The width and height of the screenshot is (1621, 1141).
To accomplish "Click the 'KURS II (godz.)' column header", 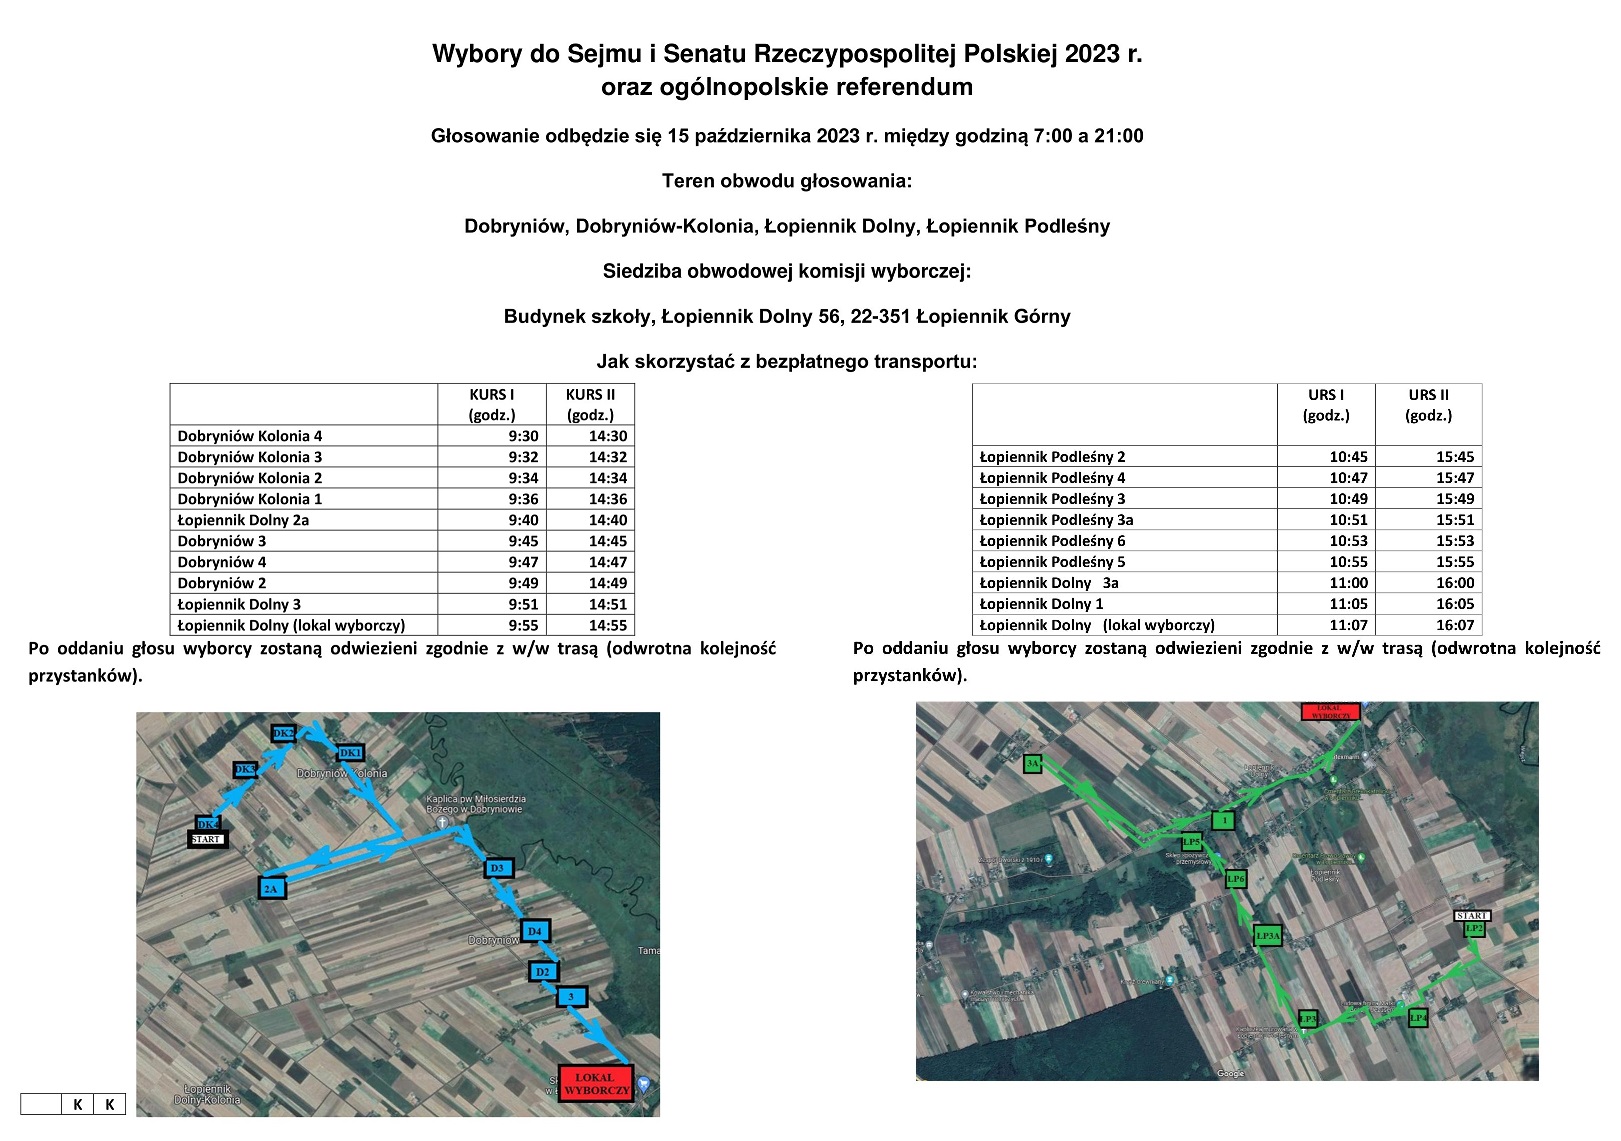I will 590,405.
